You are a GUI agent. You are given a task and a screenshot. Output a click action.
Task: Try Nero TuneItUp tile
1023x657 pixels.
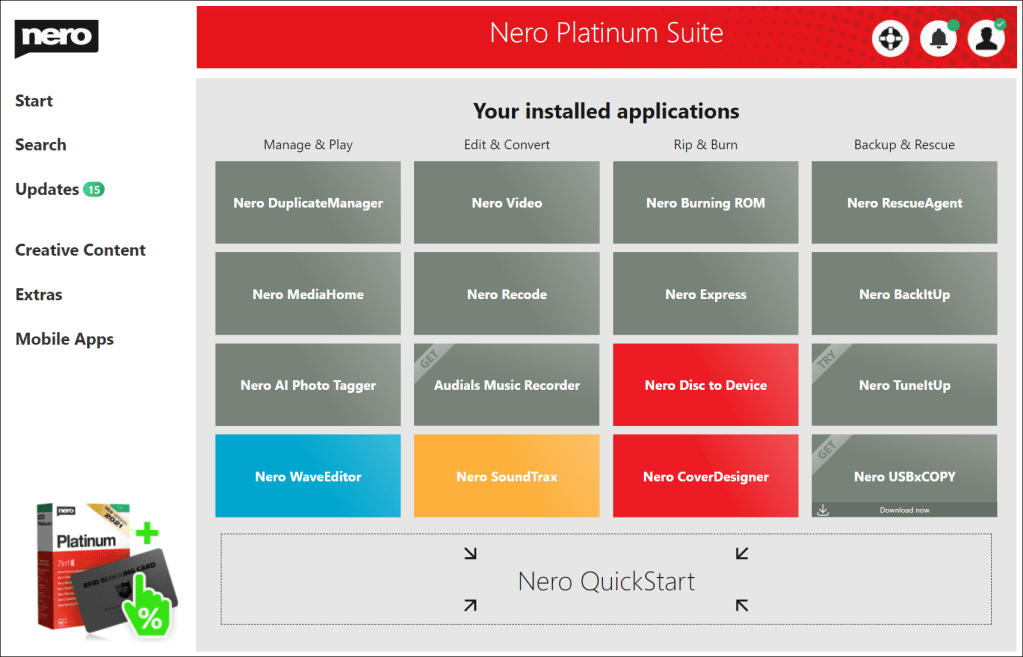(904, 385)
